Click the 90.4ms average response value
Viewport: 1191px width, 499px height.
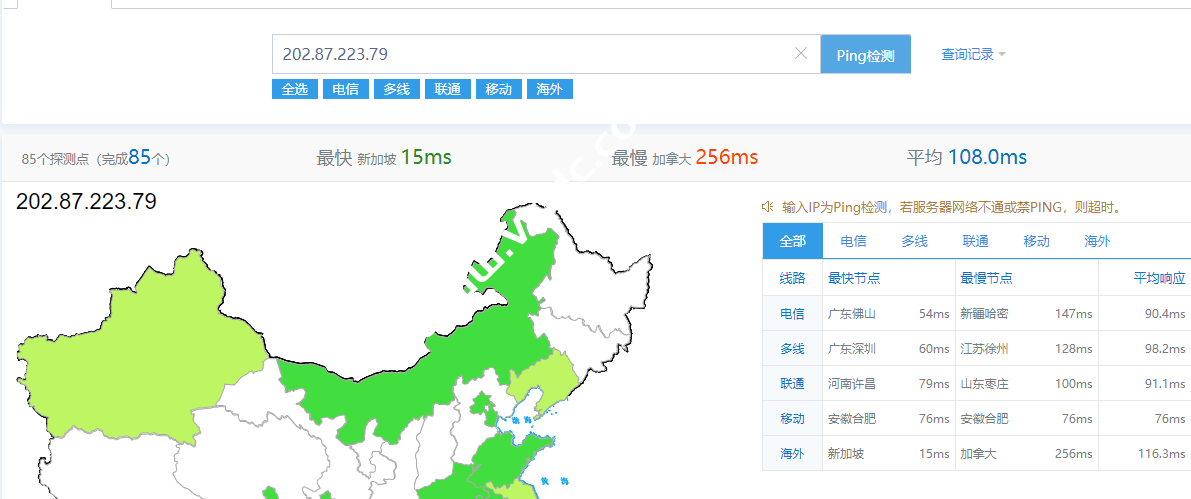pyautogui.click(x=1165, y=314)
